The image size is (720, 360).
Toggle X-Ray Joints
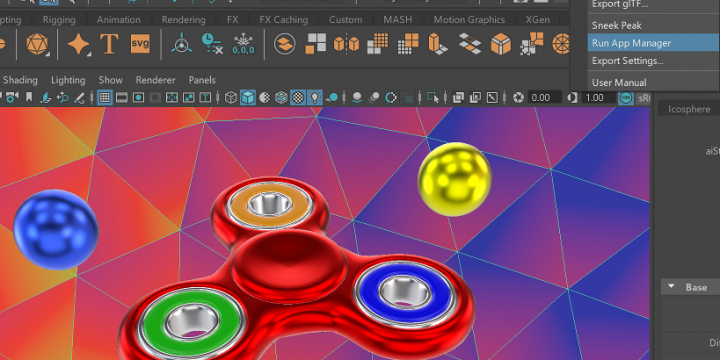click(492, 97)
